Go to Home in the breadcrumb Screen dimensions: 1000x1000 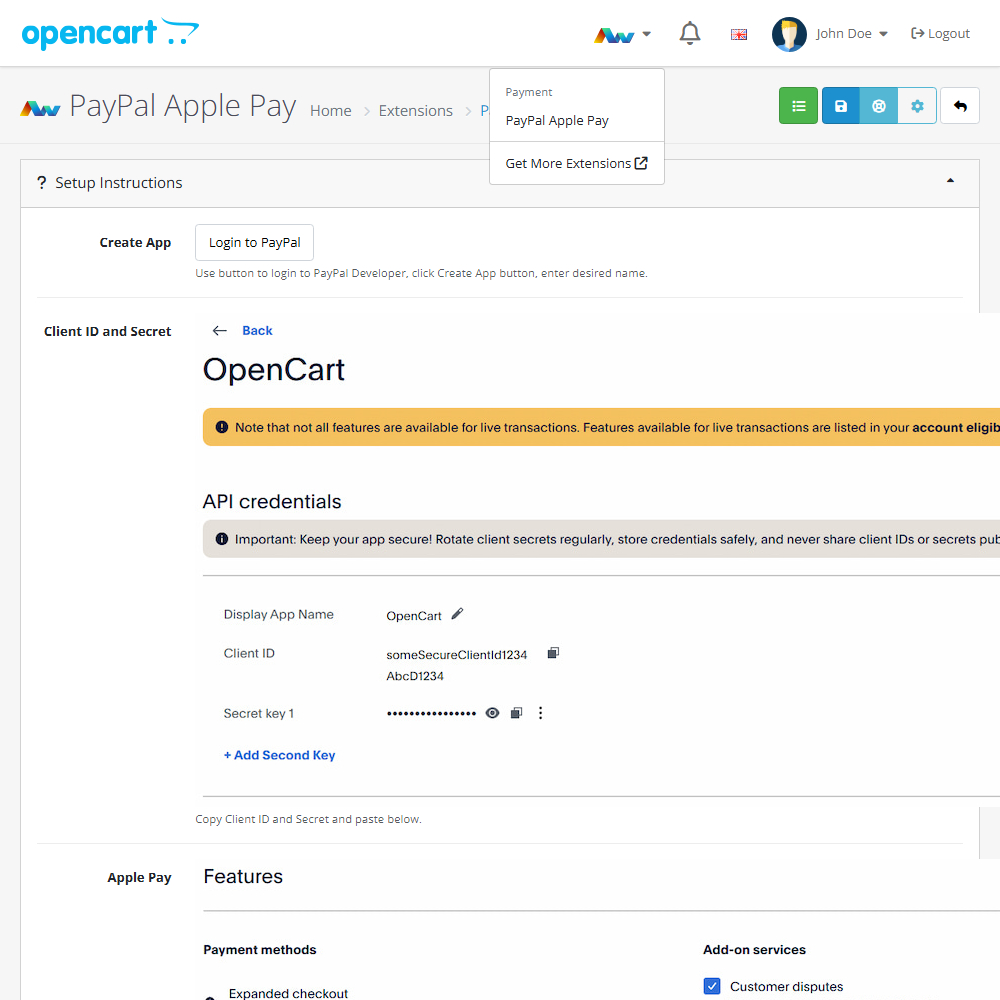tap(330, 111)
